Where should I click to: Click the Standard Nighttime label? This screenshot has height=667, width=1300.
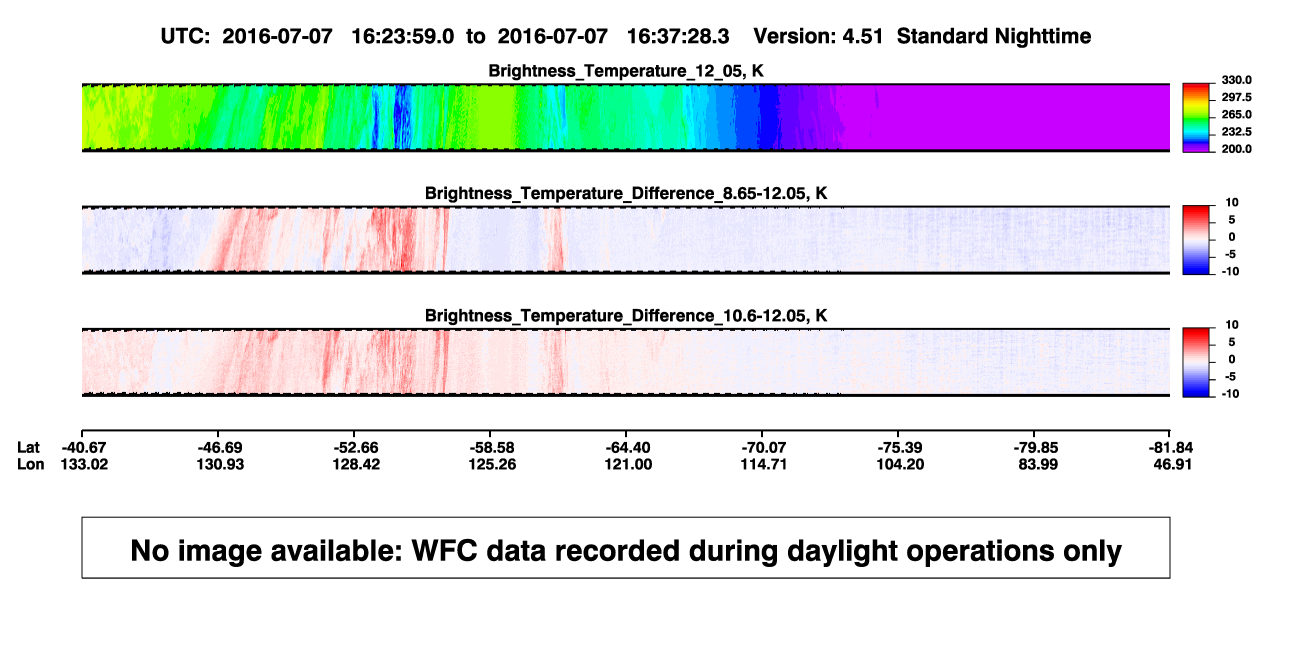tap(994, 36)
